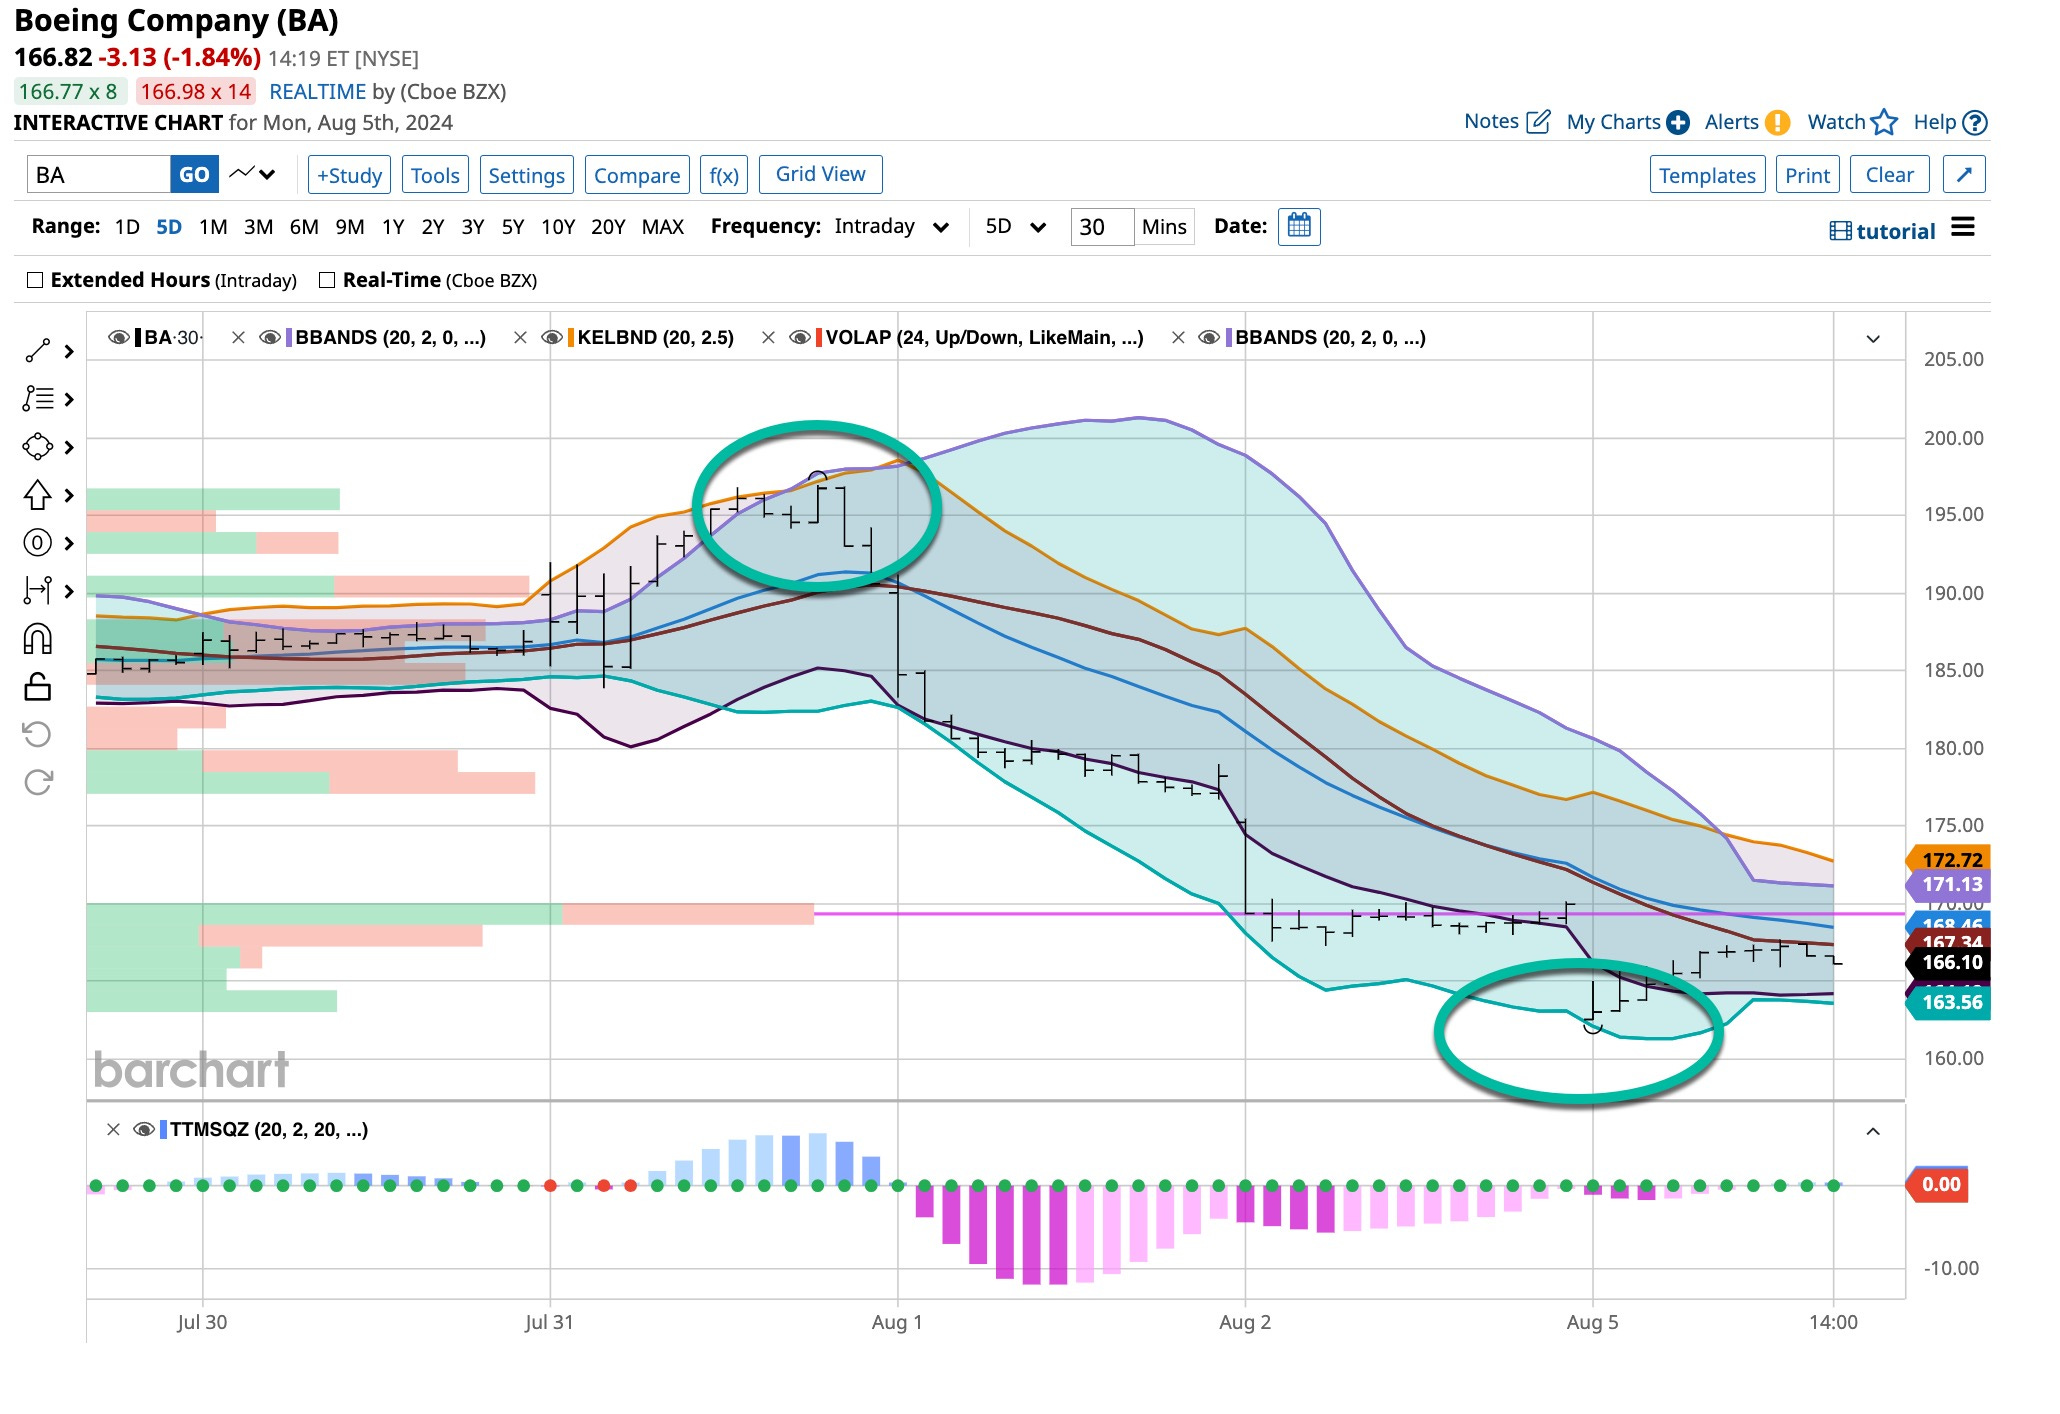Viewport: 2060px width, 1414px height.
Task: Add to My Charts plus icon
Action: click(x=1678, y=122)
